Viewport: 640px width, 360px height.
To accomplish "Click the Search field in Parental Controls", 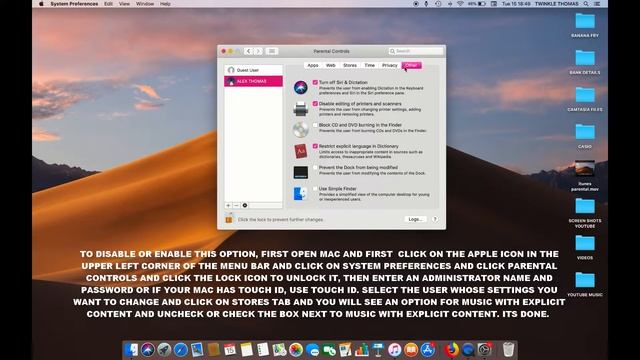I will 416,51.
